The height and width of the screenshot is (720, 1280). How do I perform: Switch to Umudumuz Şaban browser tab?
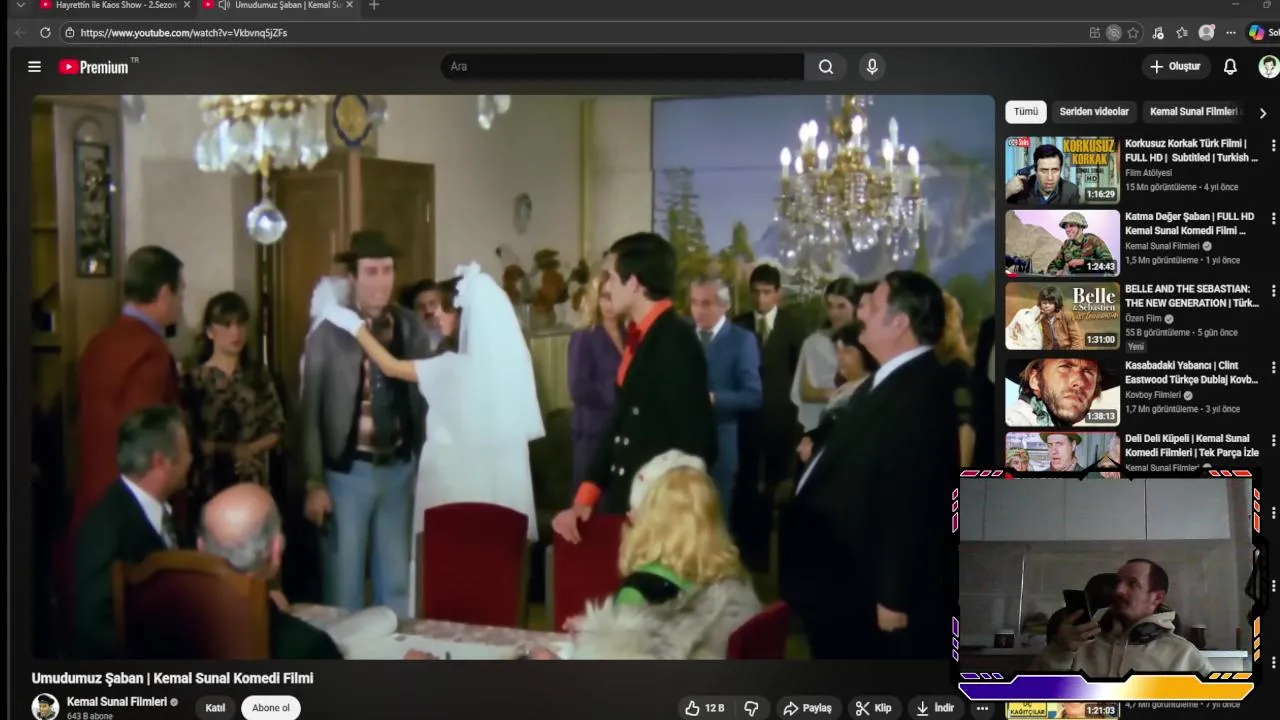[x=280, y=5]
